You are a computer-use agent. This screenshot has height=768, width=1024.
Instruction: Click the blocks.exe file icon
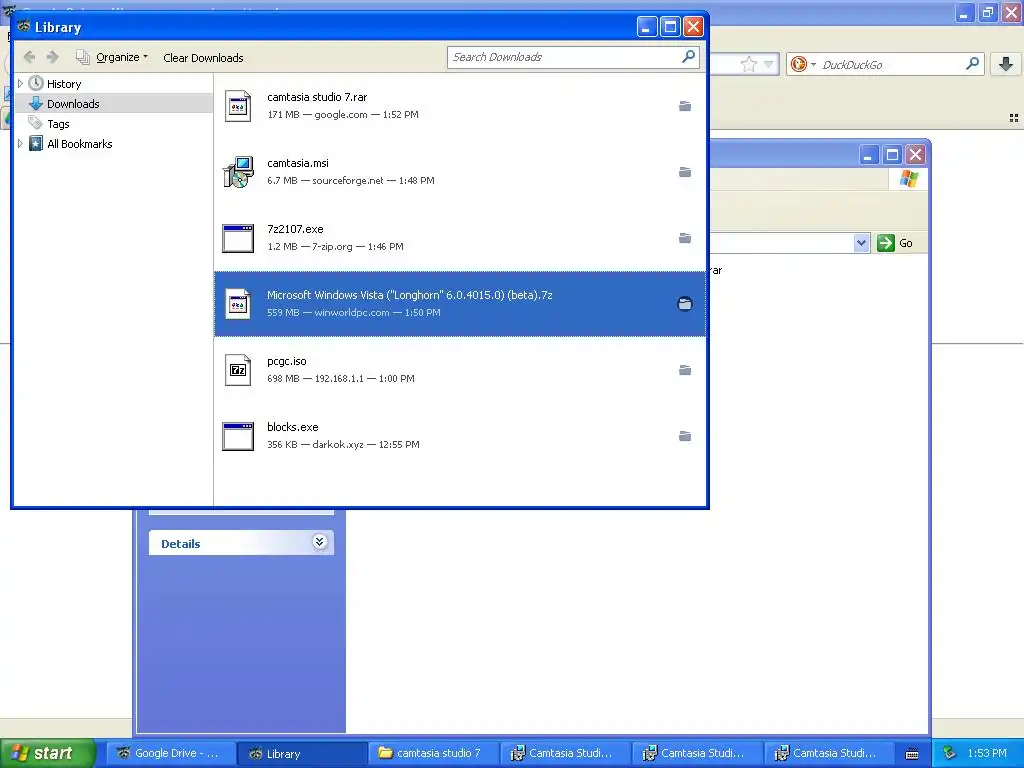[238, 436]
